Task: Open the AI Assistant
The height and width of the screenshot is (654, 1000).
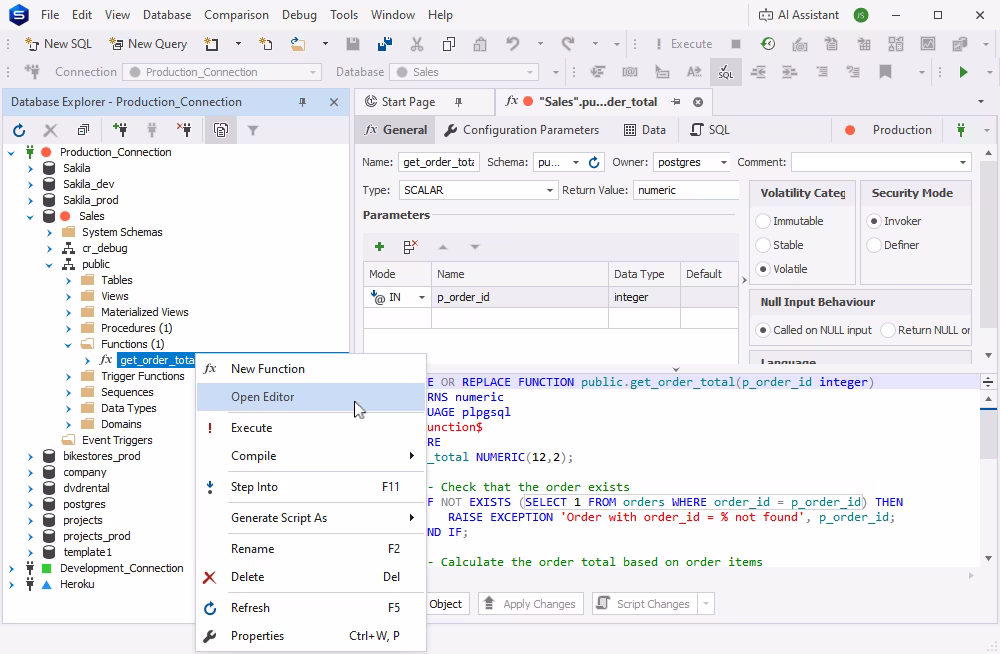Action: click(x=798, y=15)
